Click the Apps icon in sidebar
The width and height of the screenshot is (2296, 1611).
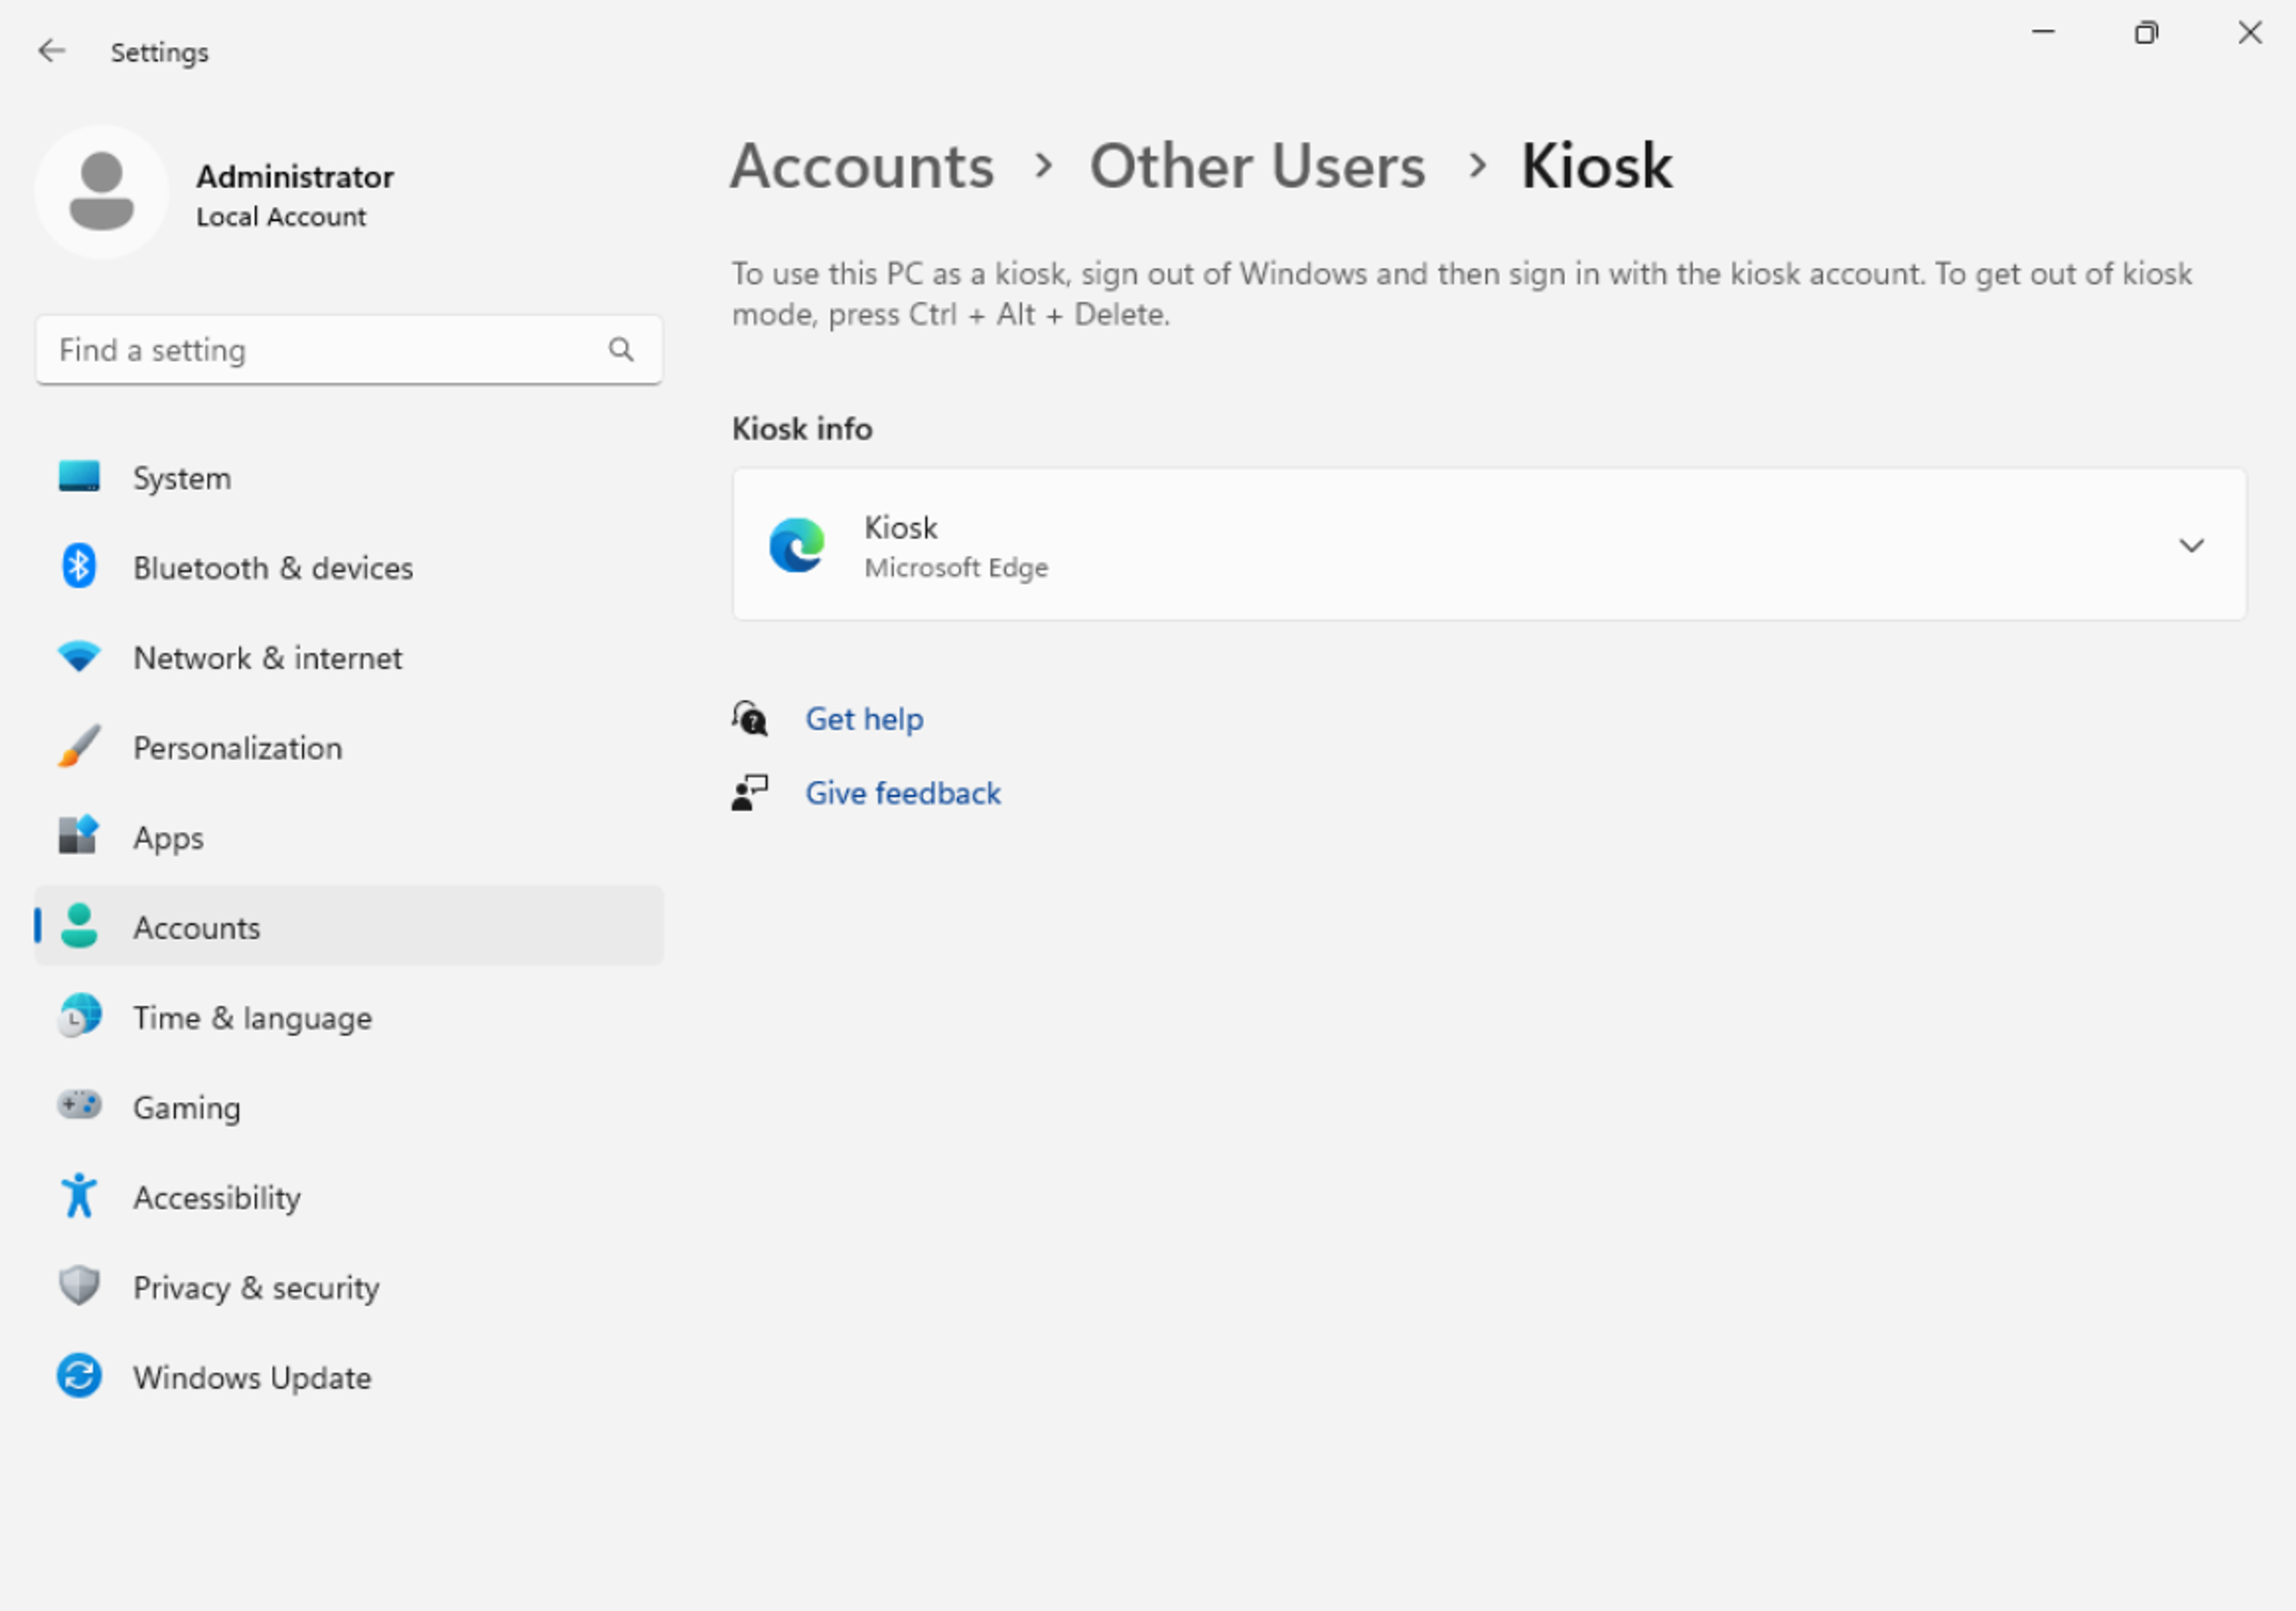pyautogui.click(x=79, y=836)
